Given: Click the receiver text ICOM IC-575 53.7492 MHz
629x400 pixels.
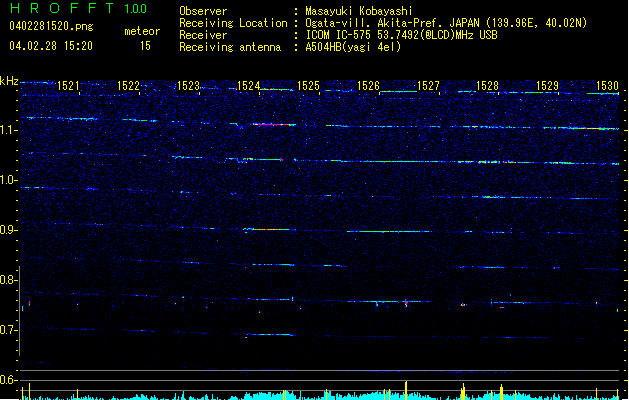Looking at the screenshot, I should tap(401, 35).
